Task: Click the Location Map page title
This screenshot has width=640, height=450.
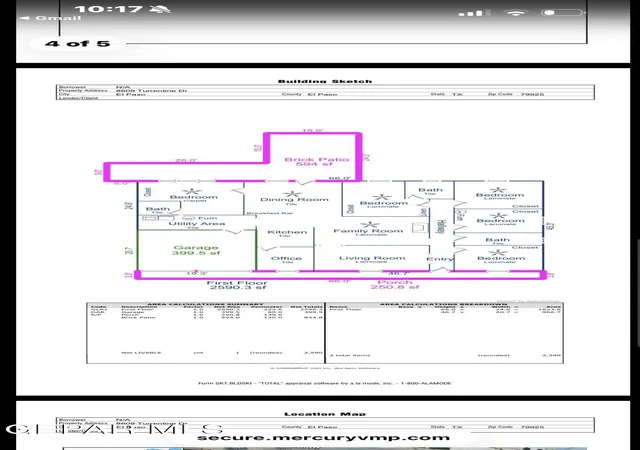Action: [x=325, y=414]
